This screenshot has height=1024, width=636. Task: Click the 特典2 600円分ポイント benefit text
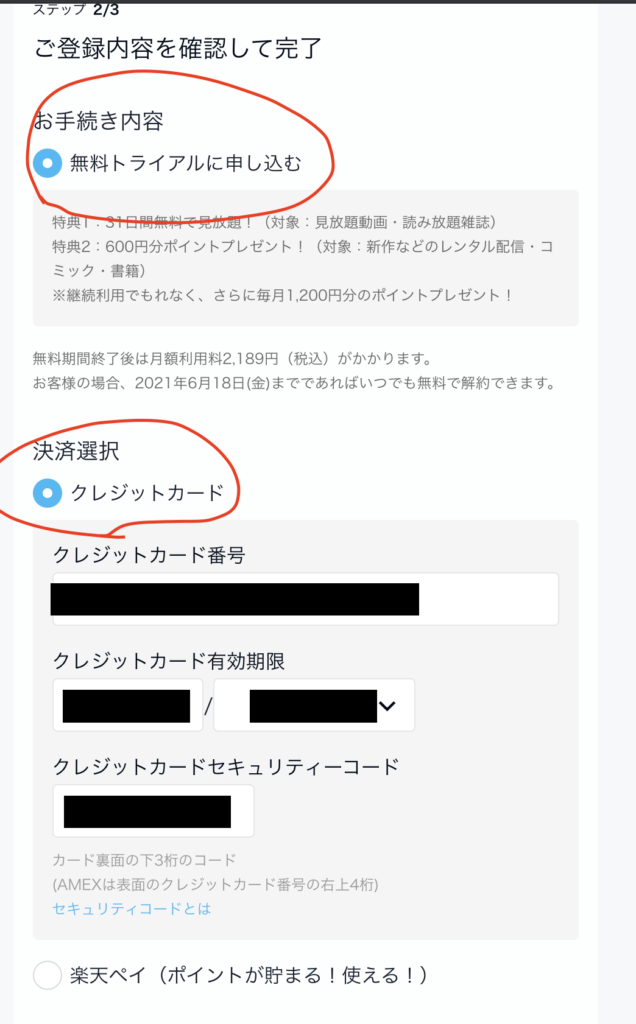303,258
